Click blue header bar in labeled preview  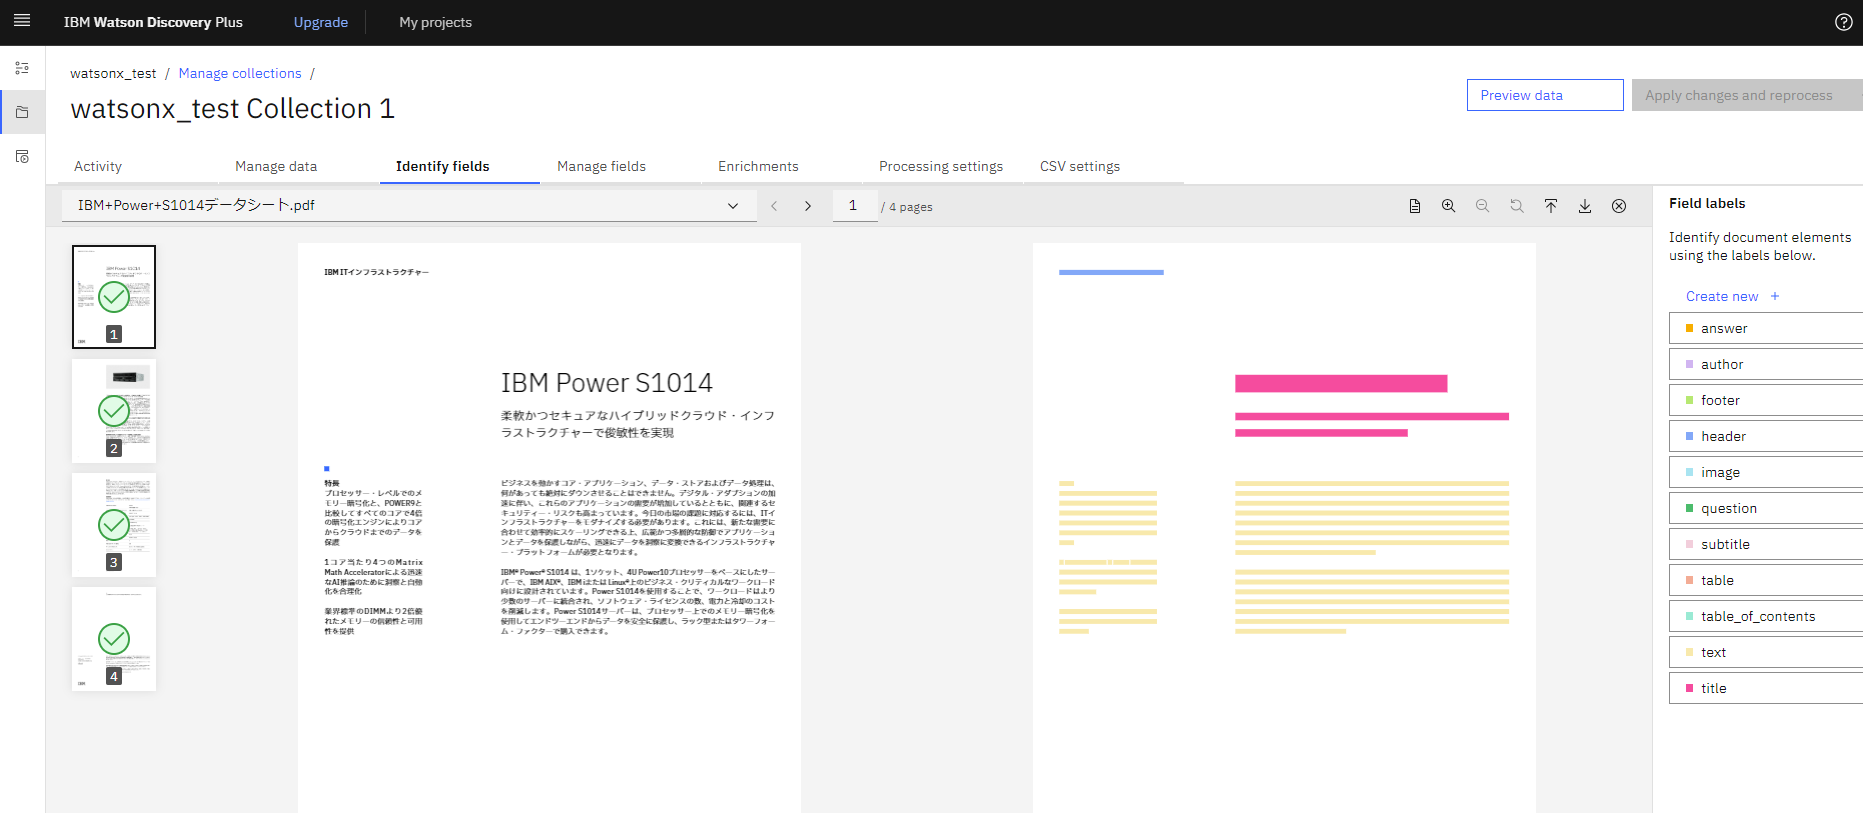pos(1111,272)
